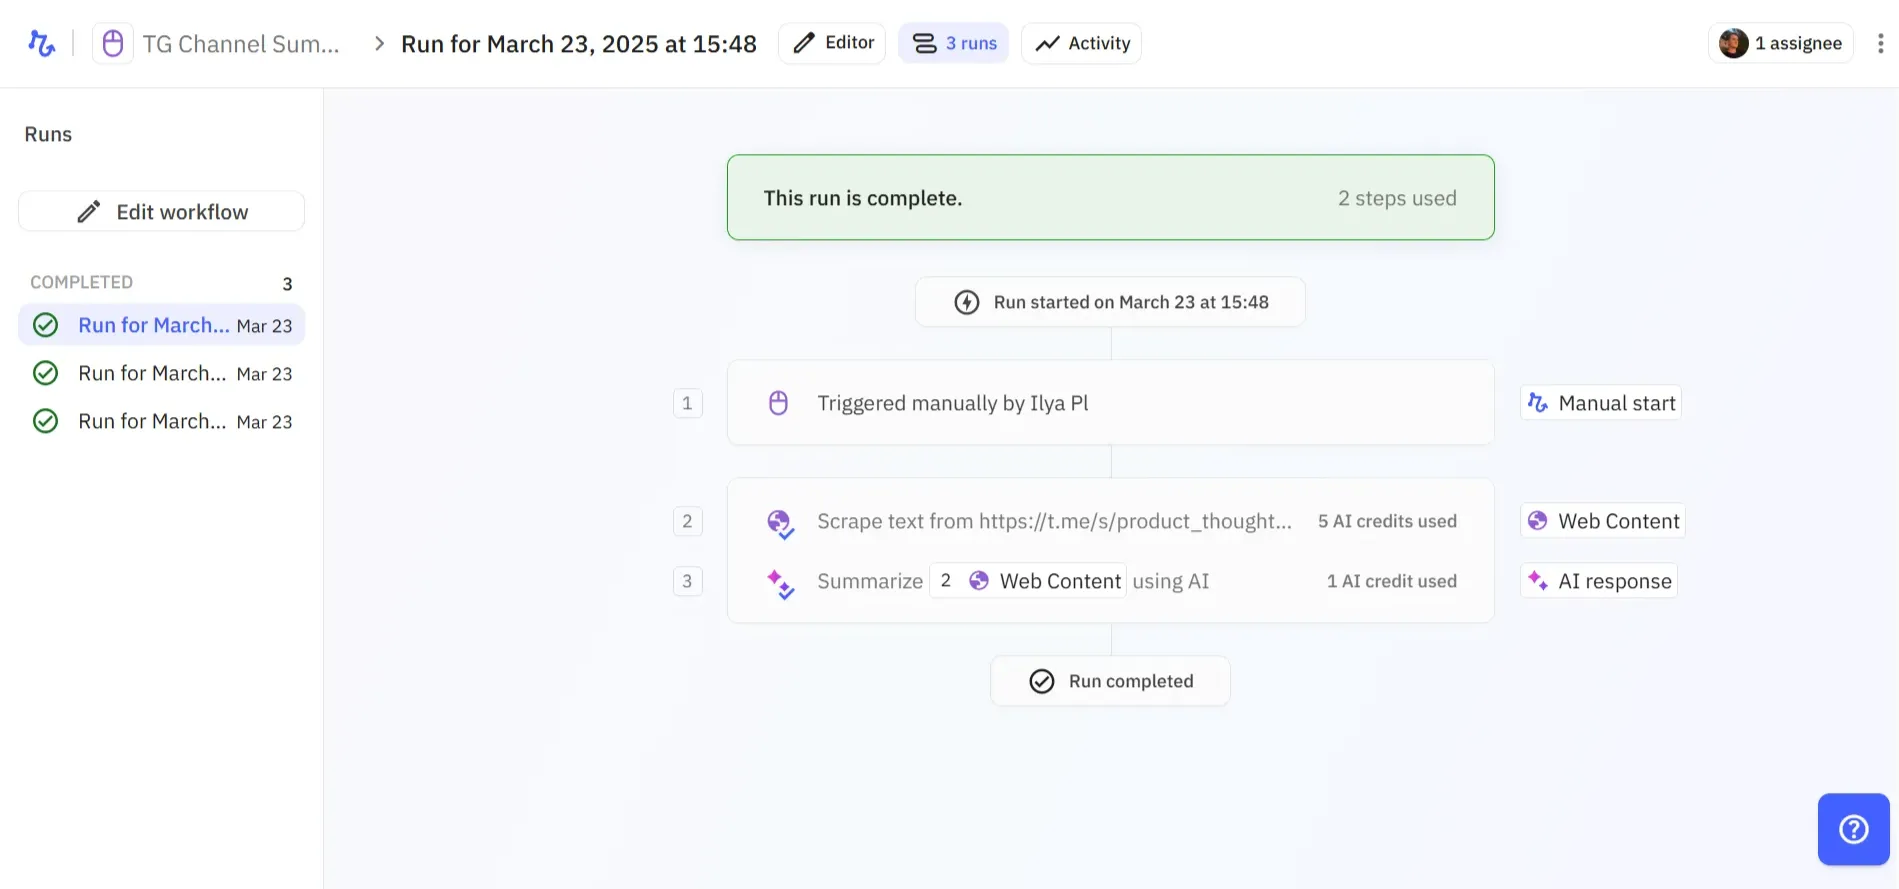Open the Editor tab

(832, 43)
